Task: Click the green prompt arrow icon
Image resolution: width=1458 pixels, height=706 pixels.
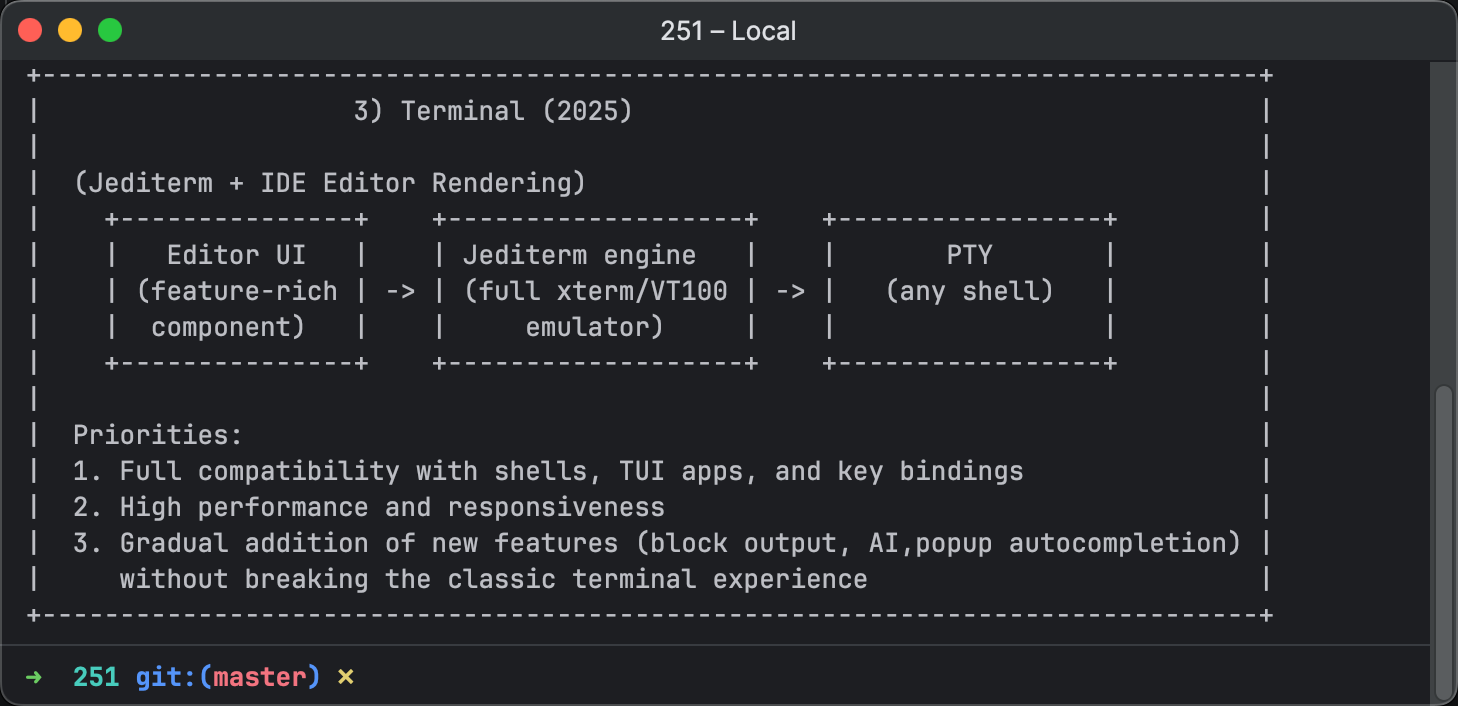Action: point(34,677)
